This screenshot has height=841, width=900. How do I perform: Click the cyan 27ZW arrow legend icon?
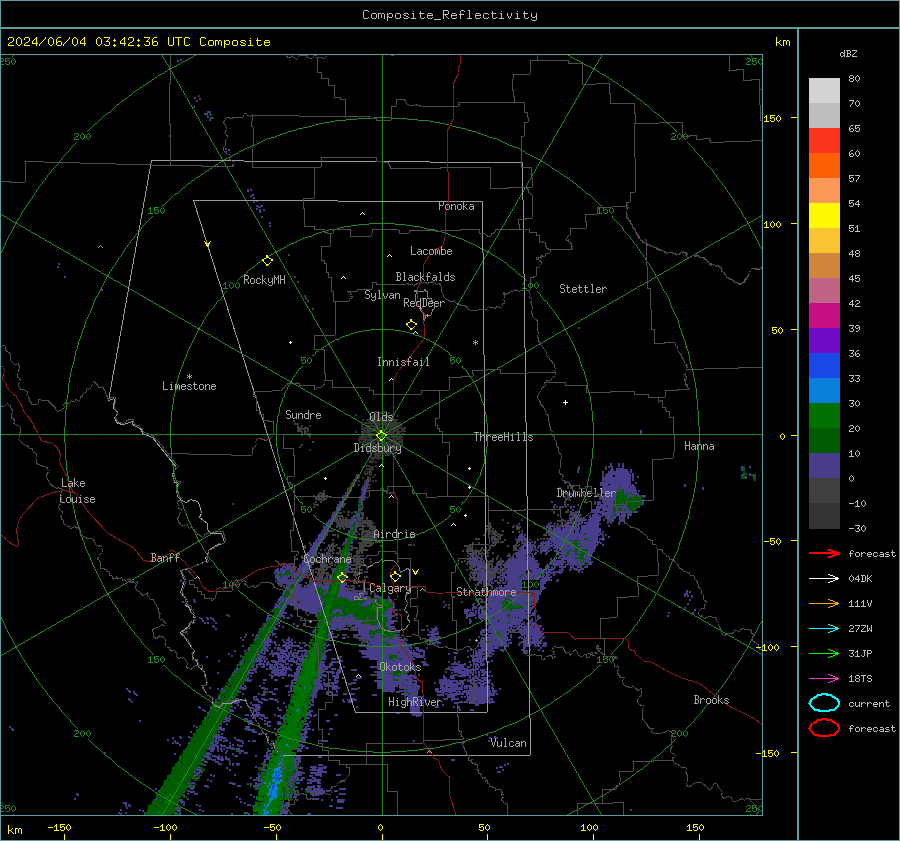click(824, 629)
